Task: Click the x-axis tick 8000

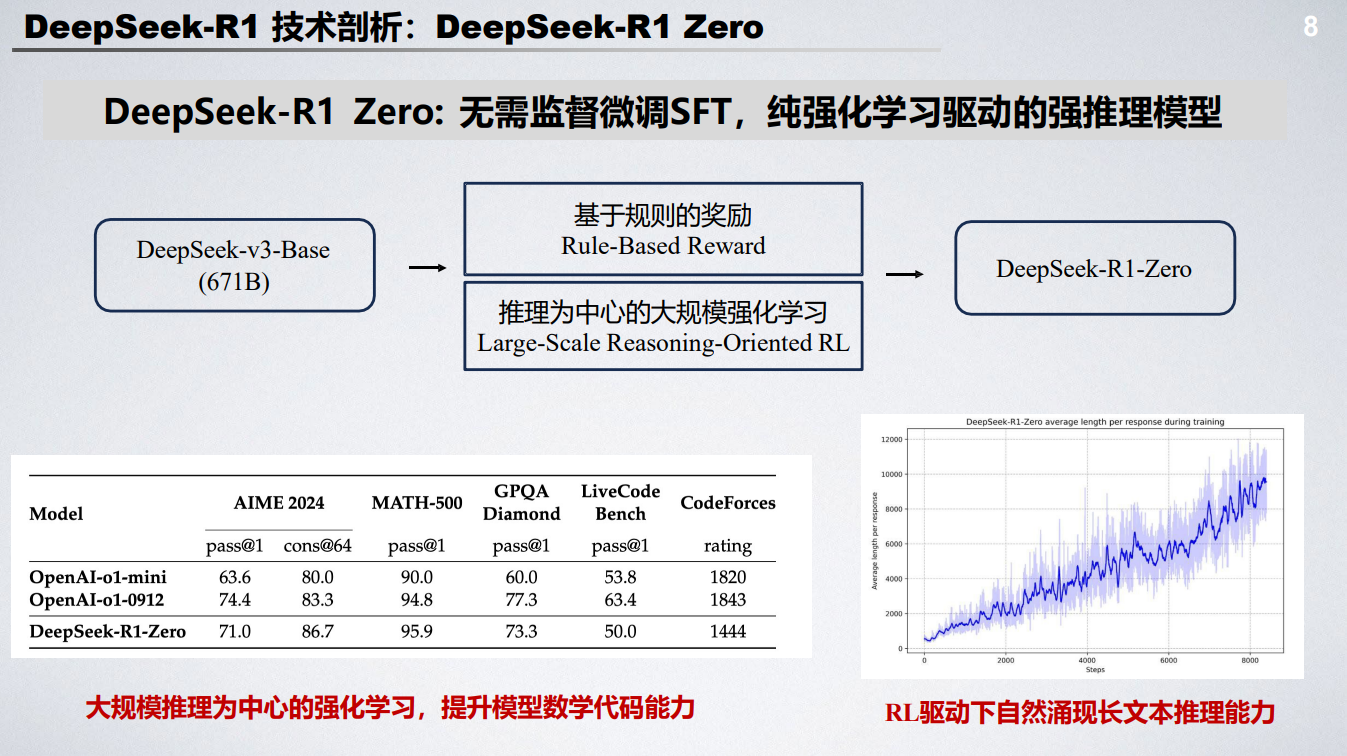Action: point(1251,660)
